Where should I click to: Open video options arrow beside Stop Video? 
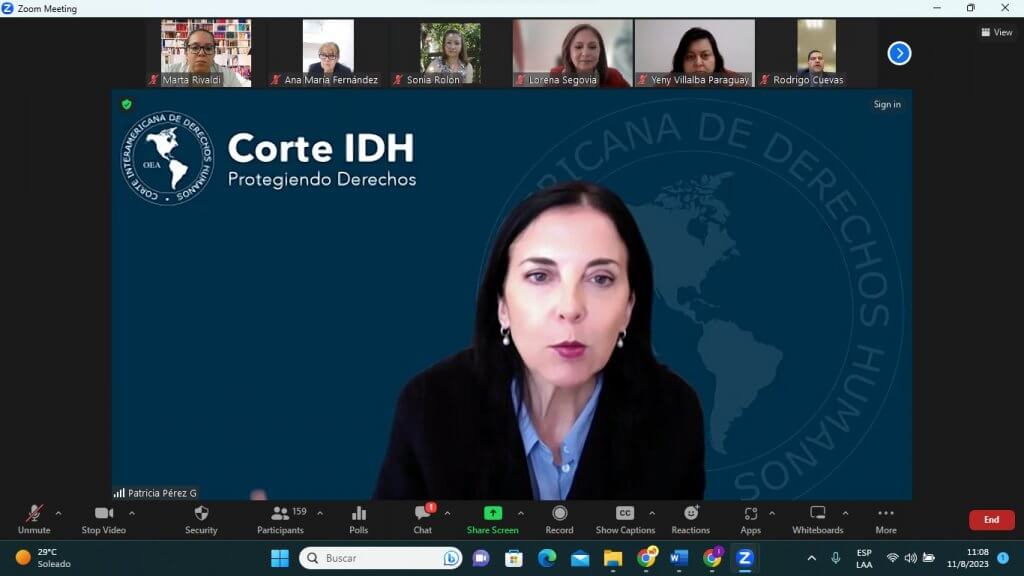click(x=132, y=513)
